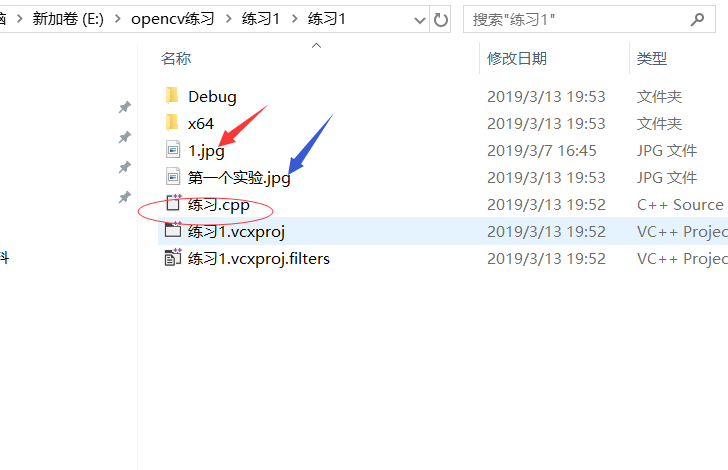Sort files by 名称 column
The height and width of the screenshot is (470, 728).
176,59
